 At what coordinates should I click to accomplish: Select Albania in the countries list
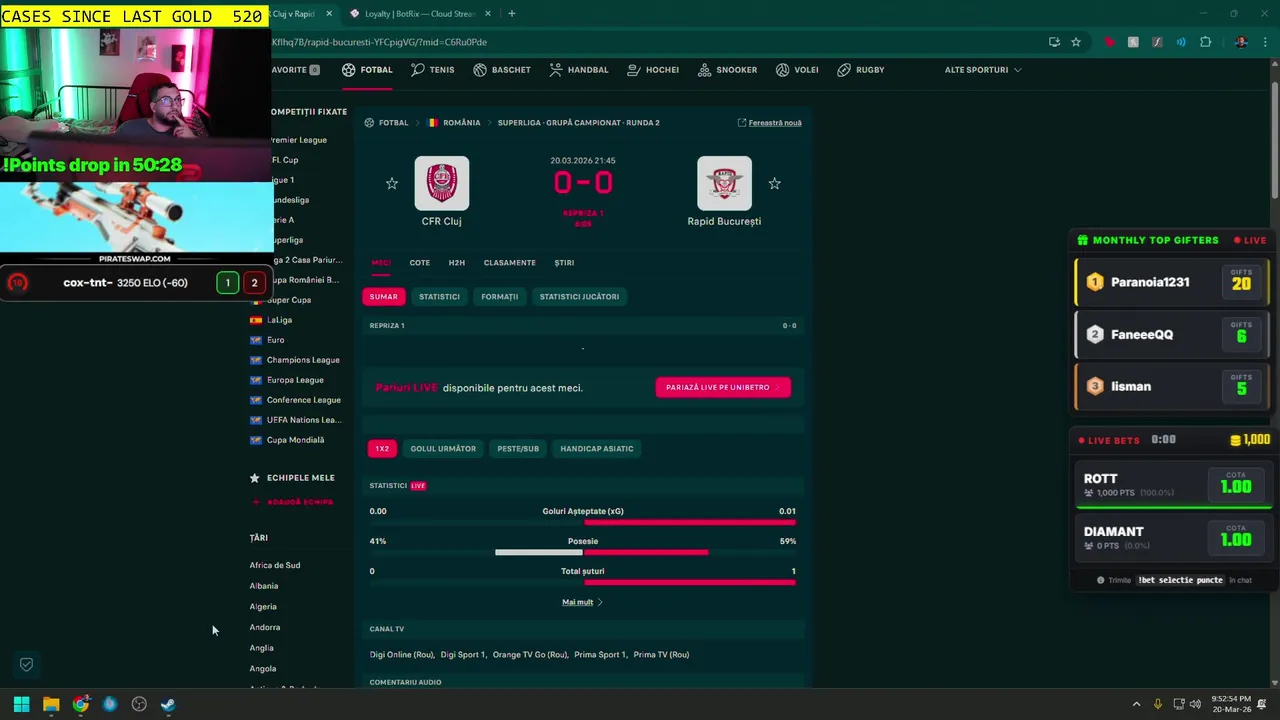[264, 586]
